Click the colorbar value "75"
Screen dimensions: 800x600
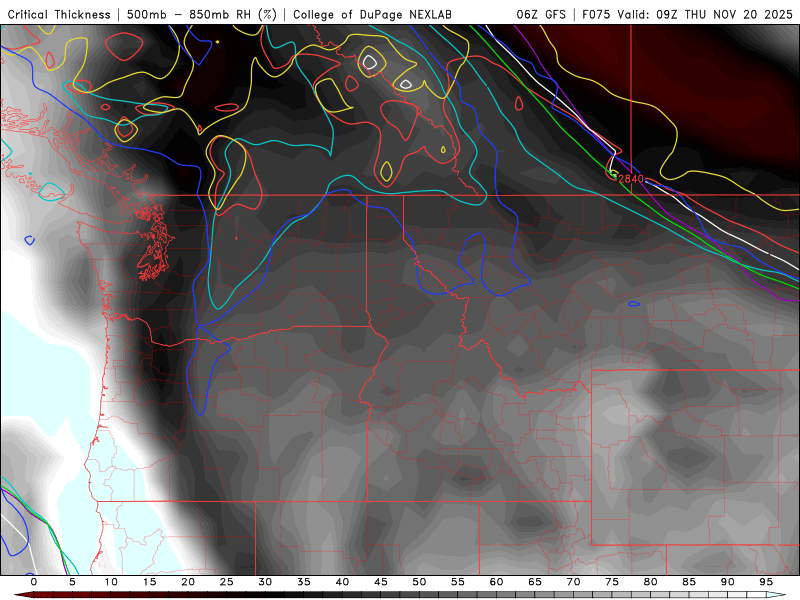[x=612, y=582]
